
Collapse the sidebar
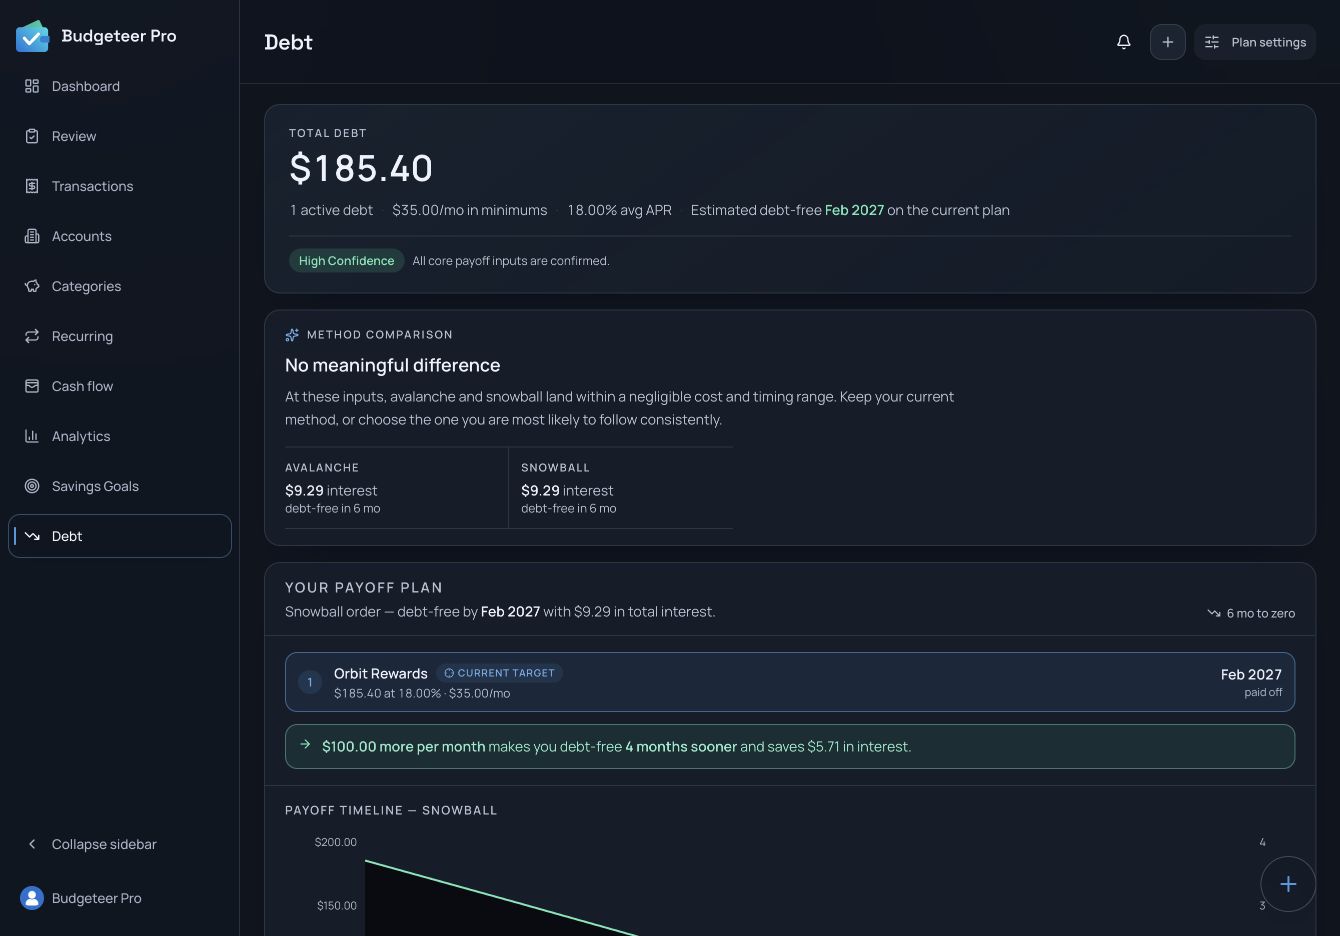[x=120, y=844]
